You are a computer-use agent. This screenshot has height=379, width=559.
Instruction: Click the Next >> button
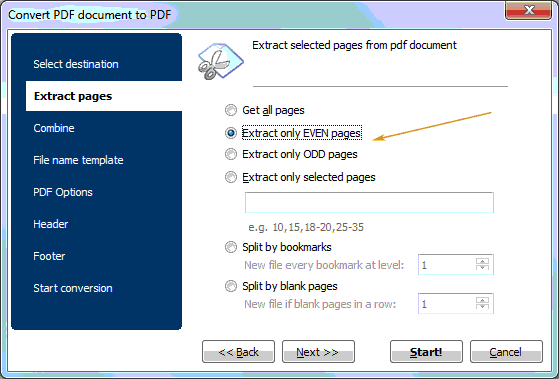318,352
